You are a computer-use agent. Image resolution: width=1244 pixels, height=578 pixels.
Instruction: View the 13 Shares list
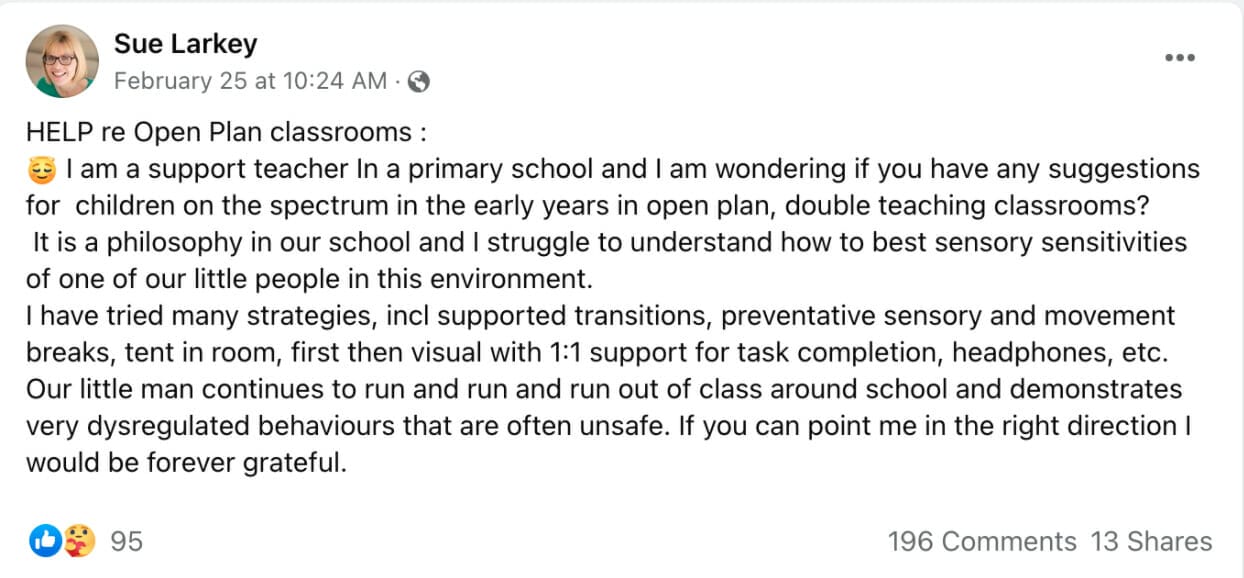(1151, 541)
